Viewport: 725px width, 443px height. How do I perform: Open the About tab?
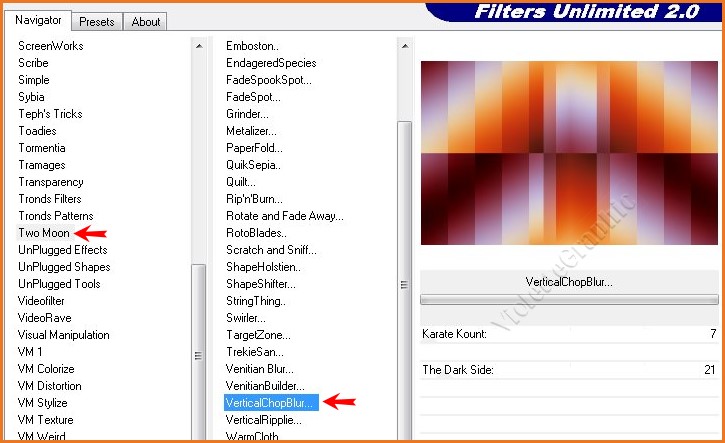pos(145,21)
